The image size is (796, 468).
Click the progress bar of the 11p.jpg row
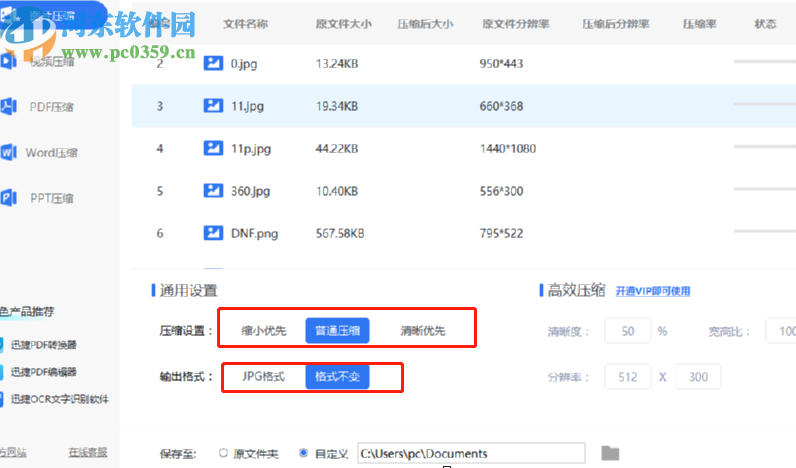(765, 146)
